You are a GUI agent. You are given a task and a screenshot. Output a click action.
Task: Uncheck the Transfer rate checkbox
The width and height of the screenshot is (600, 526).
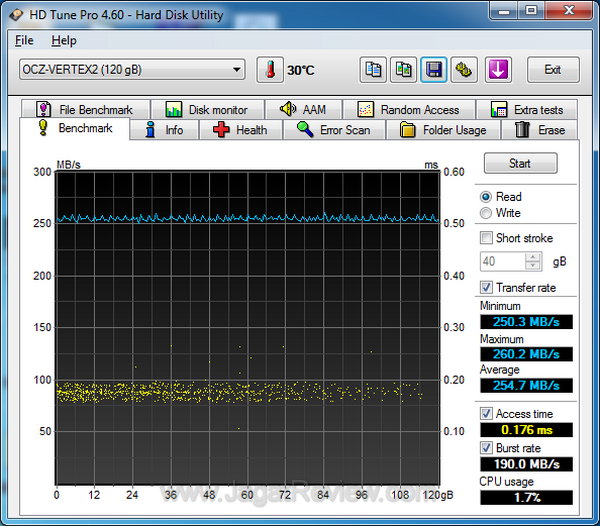[487, 287]
